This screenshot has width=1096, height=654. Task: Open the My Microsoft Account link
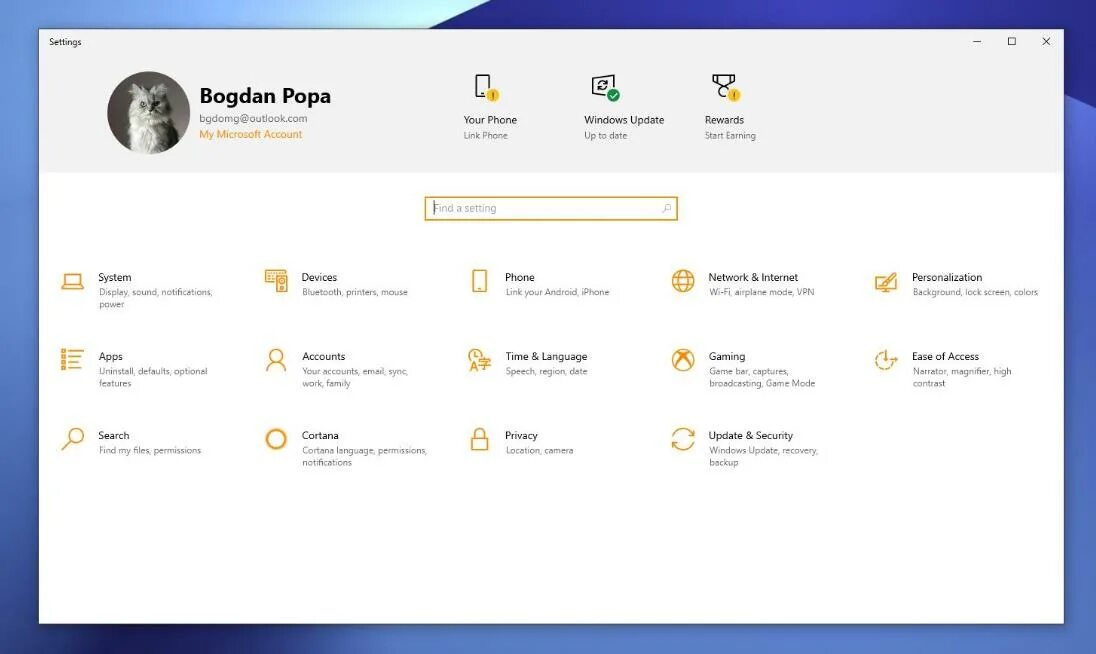pos(250,134)
